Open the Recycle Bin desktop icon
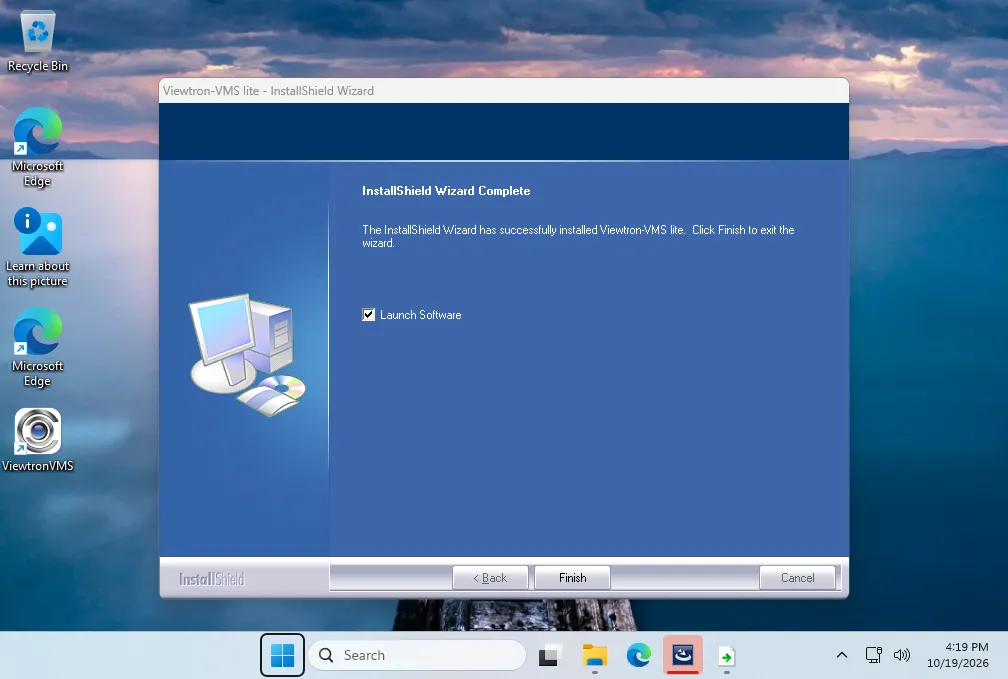Screen dimensions: 1008x679 pos(37,42)
